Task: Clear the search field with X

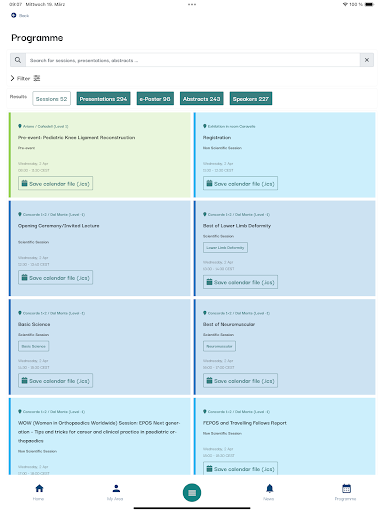Action: (367, 60)
